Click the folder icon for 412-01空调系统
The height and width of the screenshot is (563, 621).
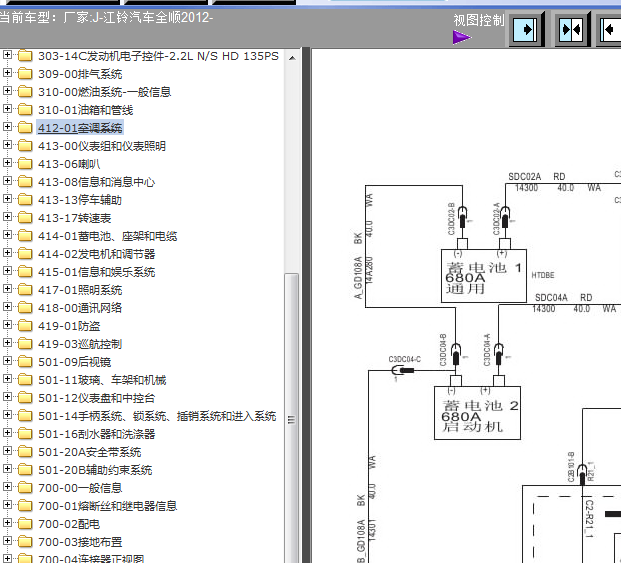(x=25, y=127)
